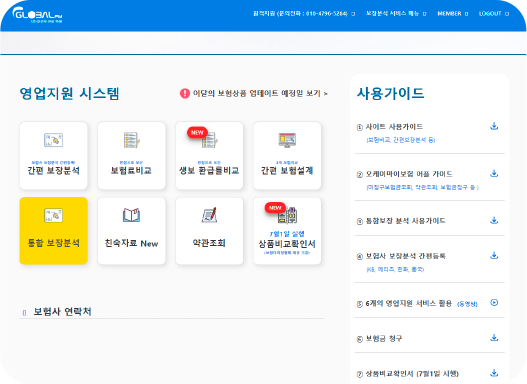Open the 상품비교확인서 documents icon
The height and width of the screenshot is (384, 527).
pos(288,216)
